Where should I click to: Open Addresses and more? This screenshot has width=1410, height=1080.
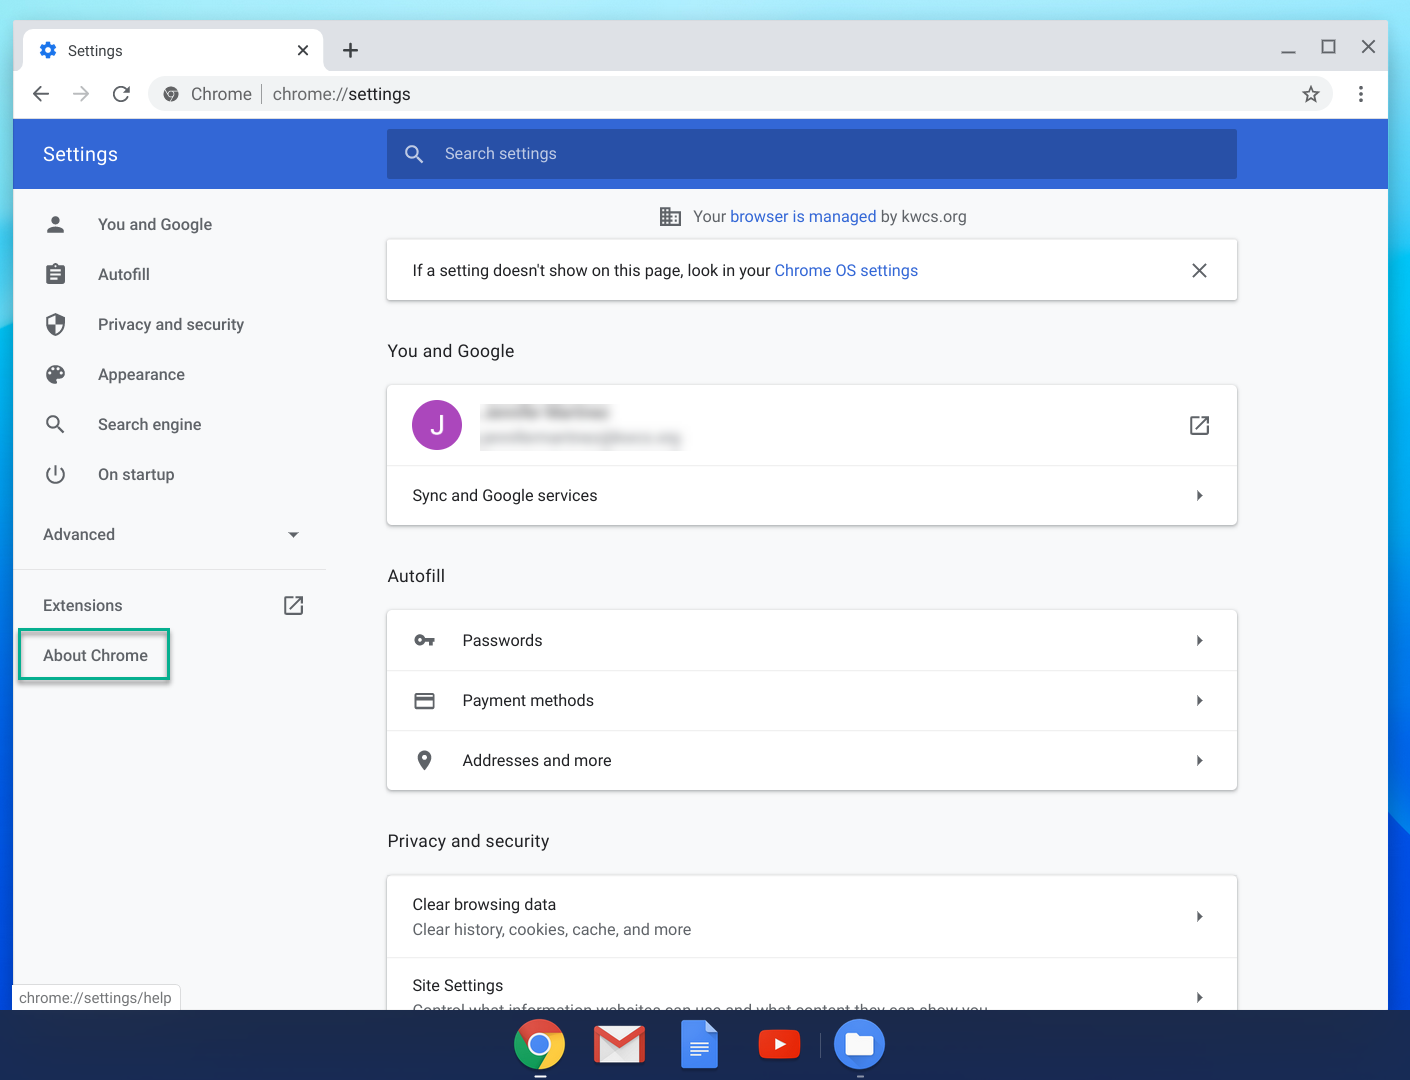tap(811, 760)
